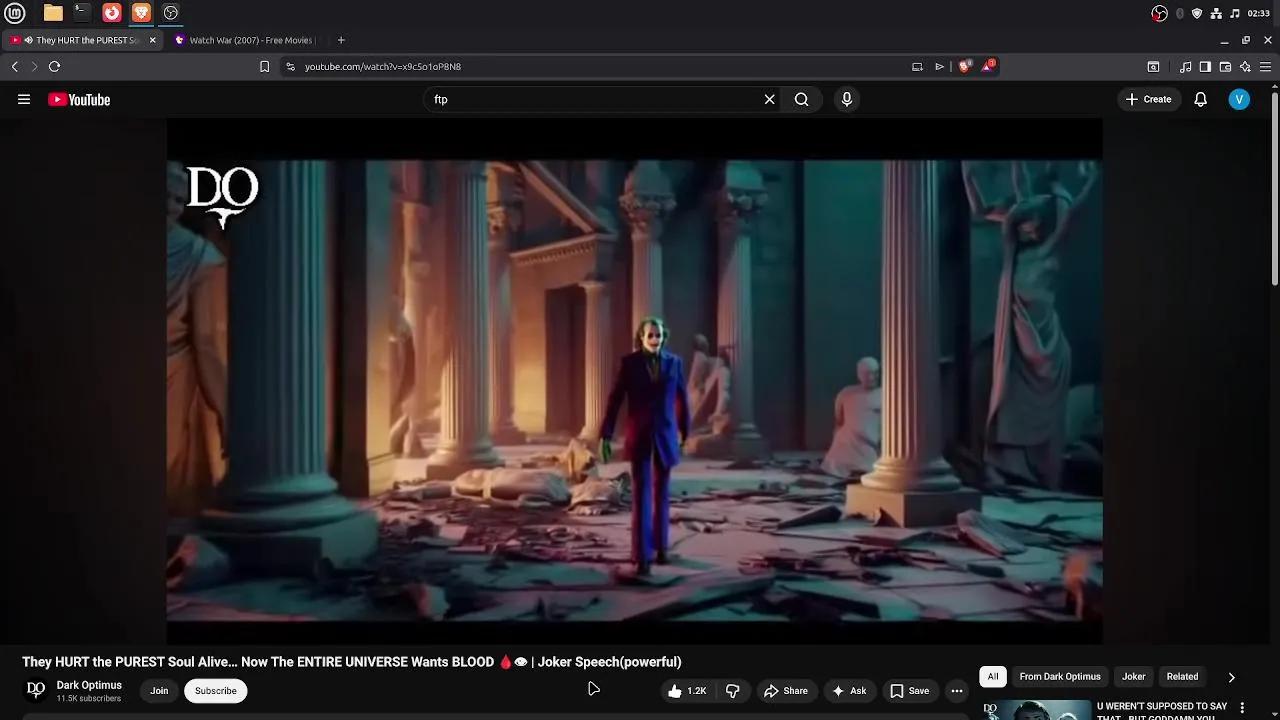Open the Leo AI sparkle icon
This screenshot has width=1280, height=720.
click(x=1245, y=67)
